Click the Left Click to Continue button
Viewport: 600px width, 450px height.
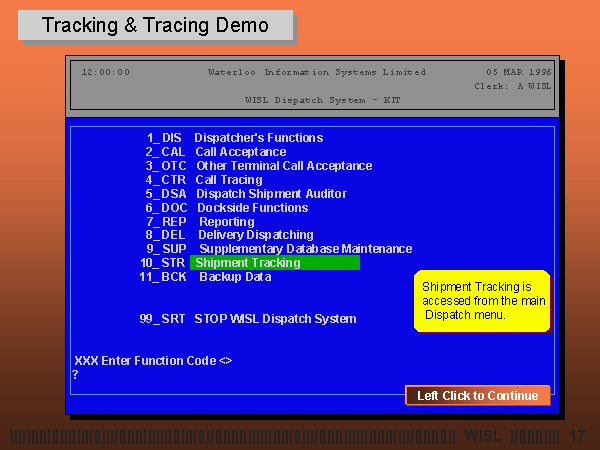(478, 395)
